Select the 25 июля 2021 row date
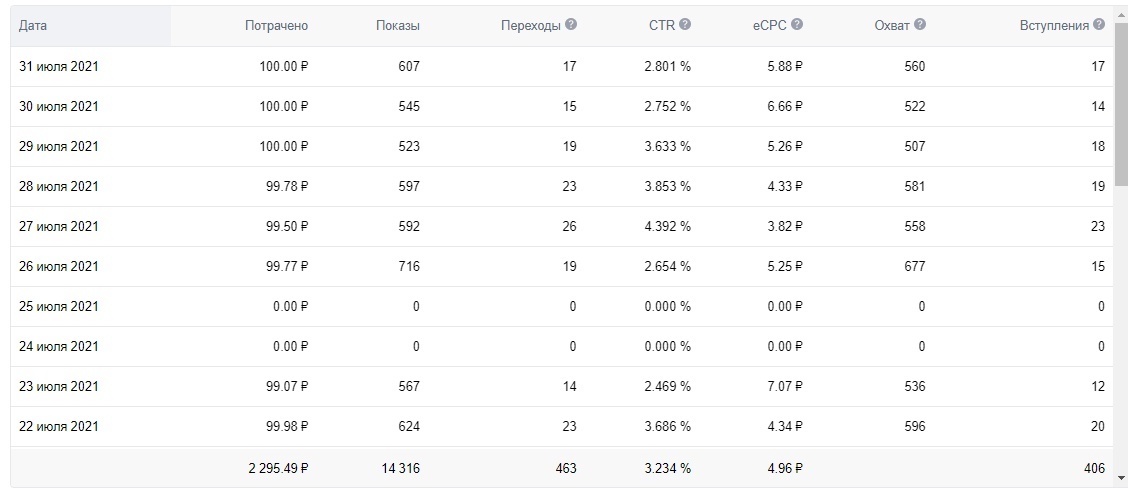 [x=59, y=307]
